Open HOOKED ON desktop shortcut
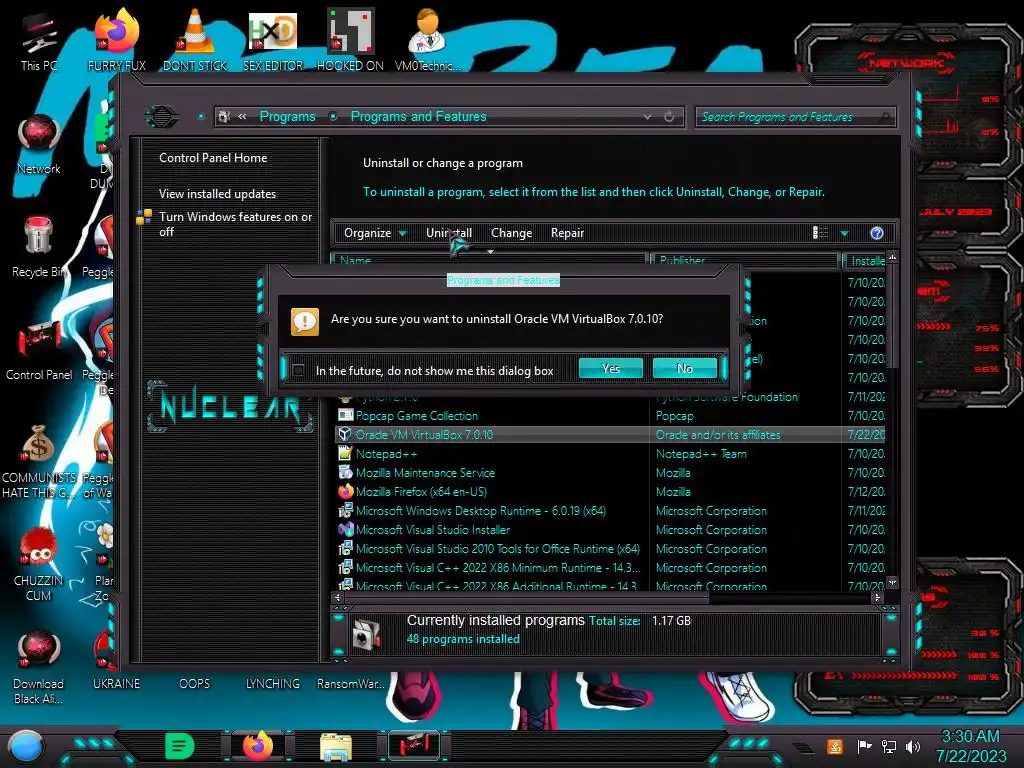 [x=350, y=42]
